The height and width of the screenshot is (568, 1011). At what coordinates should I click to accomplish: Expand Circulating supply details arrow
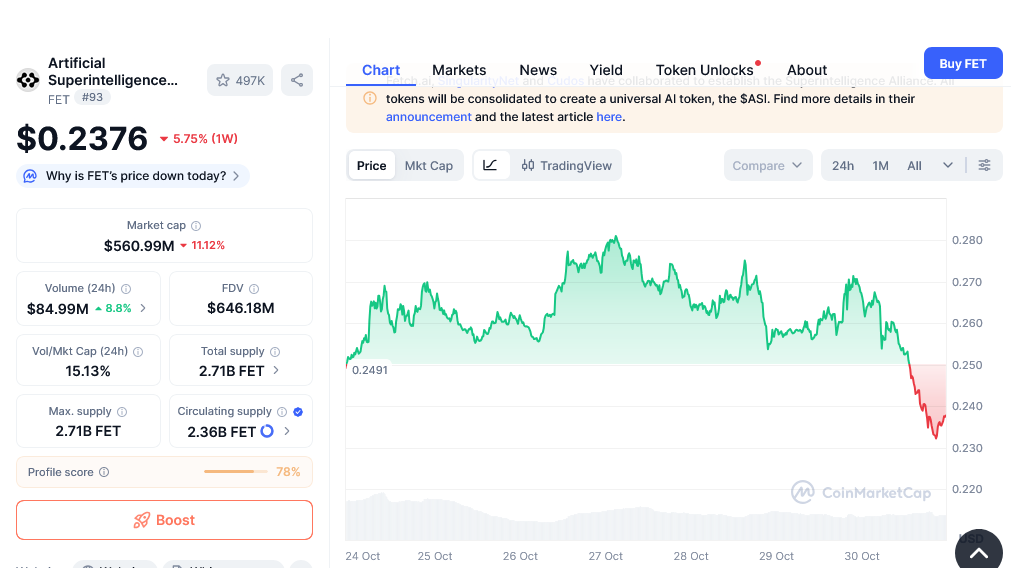click(287, 431)
